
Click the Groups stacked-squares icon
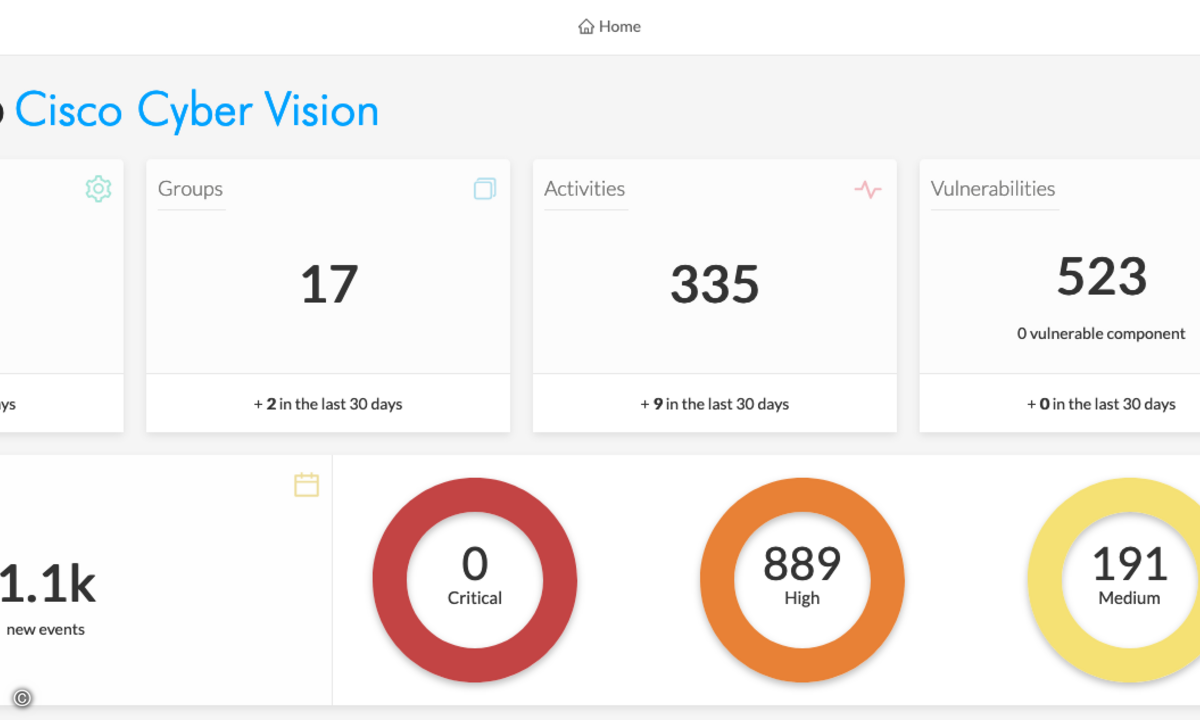pos(485,189)
